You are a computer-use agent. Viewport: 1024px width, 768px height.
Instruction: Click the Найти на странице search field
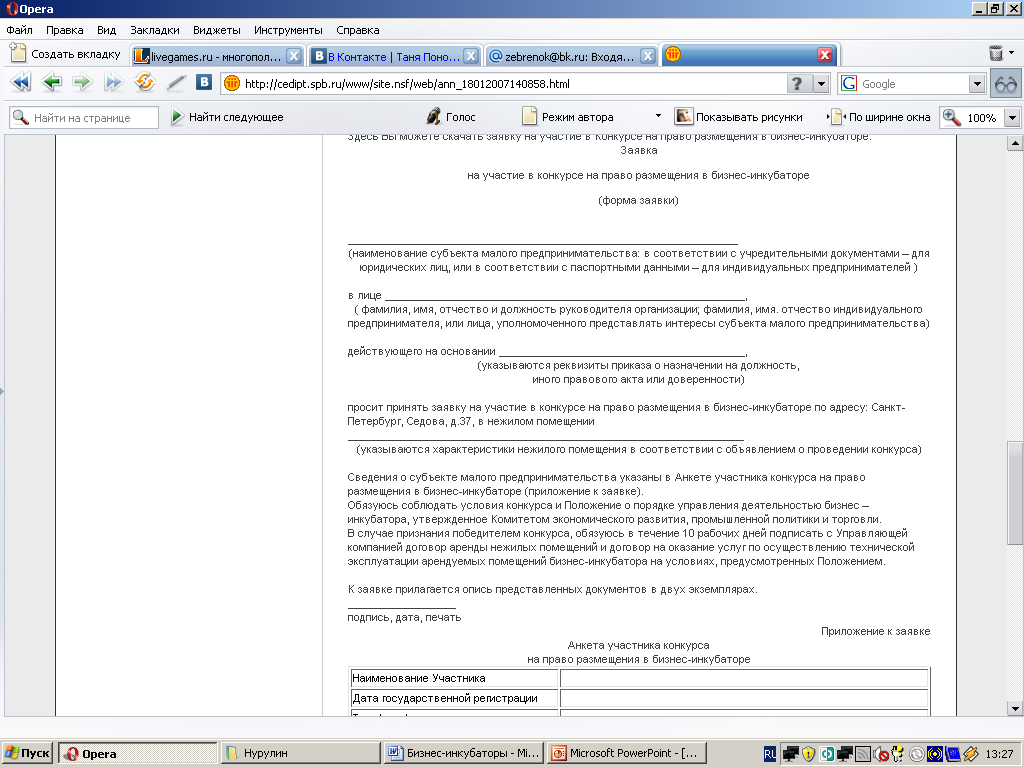(x=84, y=118)
